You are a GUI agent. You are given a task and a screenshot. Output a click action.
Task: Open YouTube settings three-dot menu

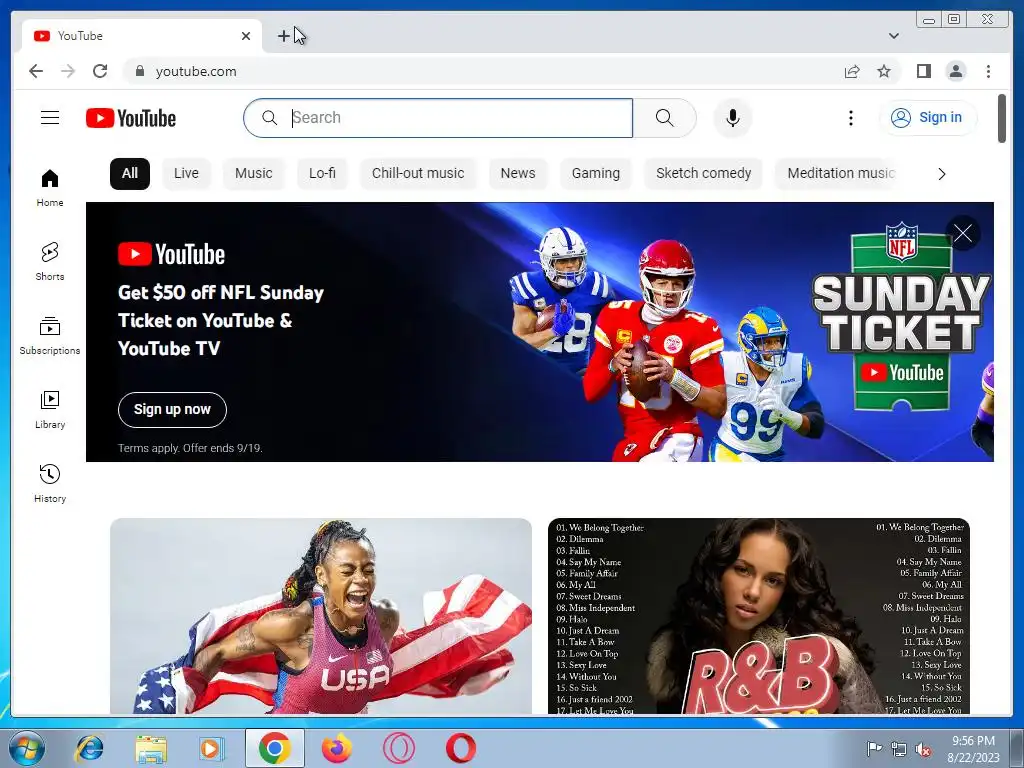[x=850, y=118]
